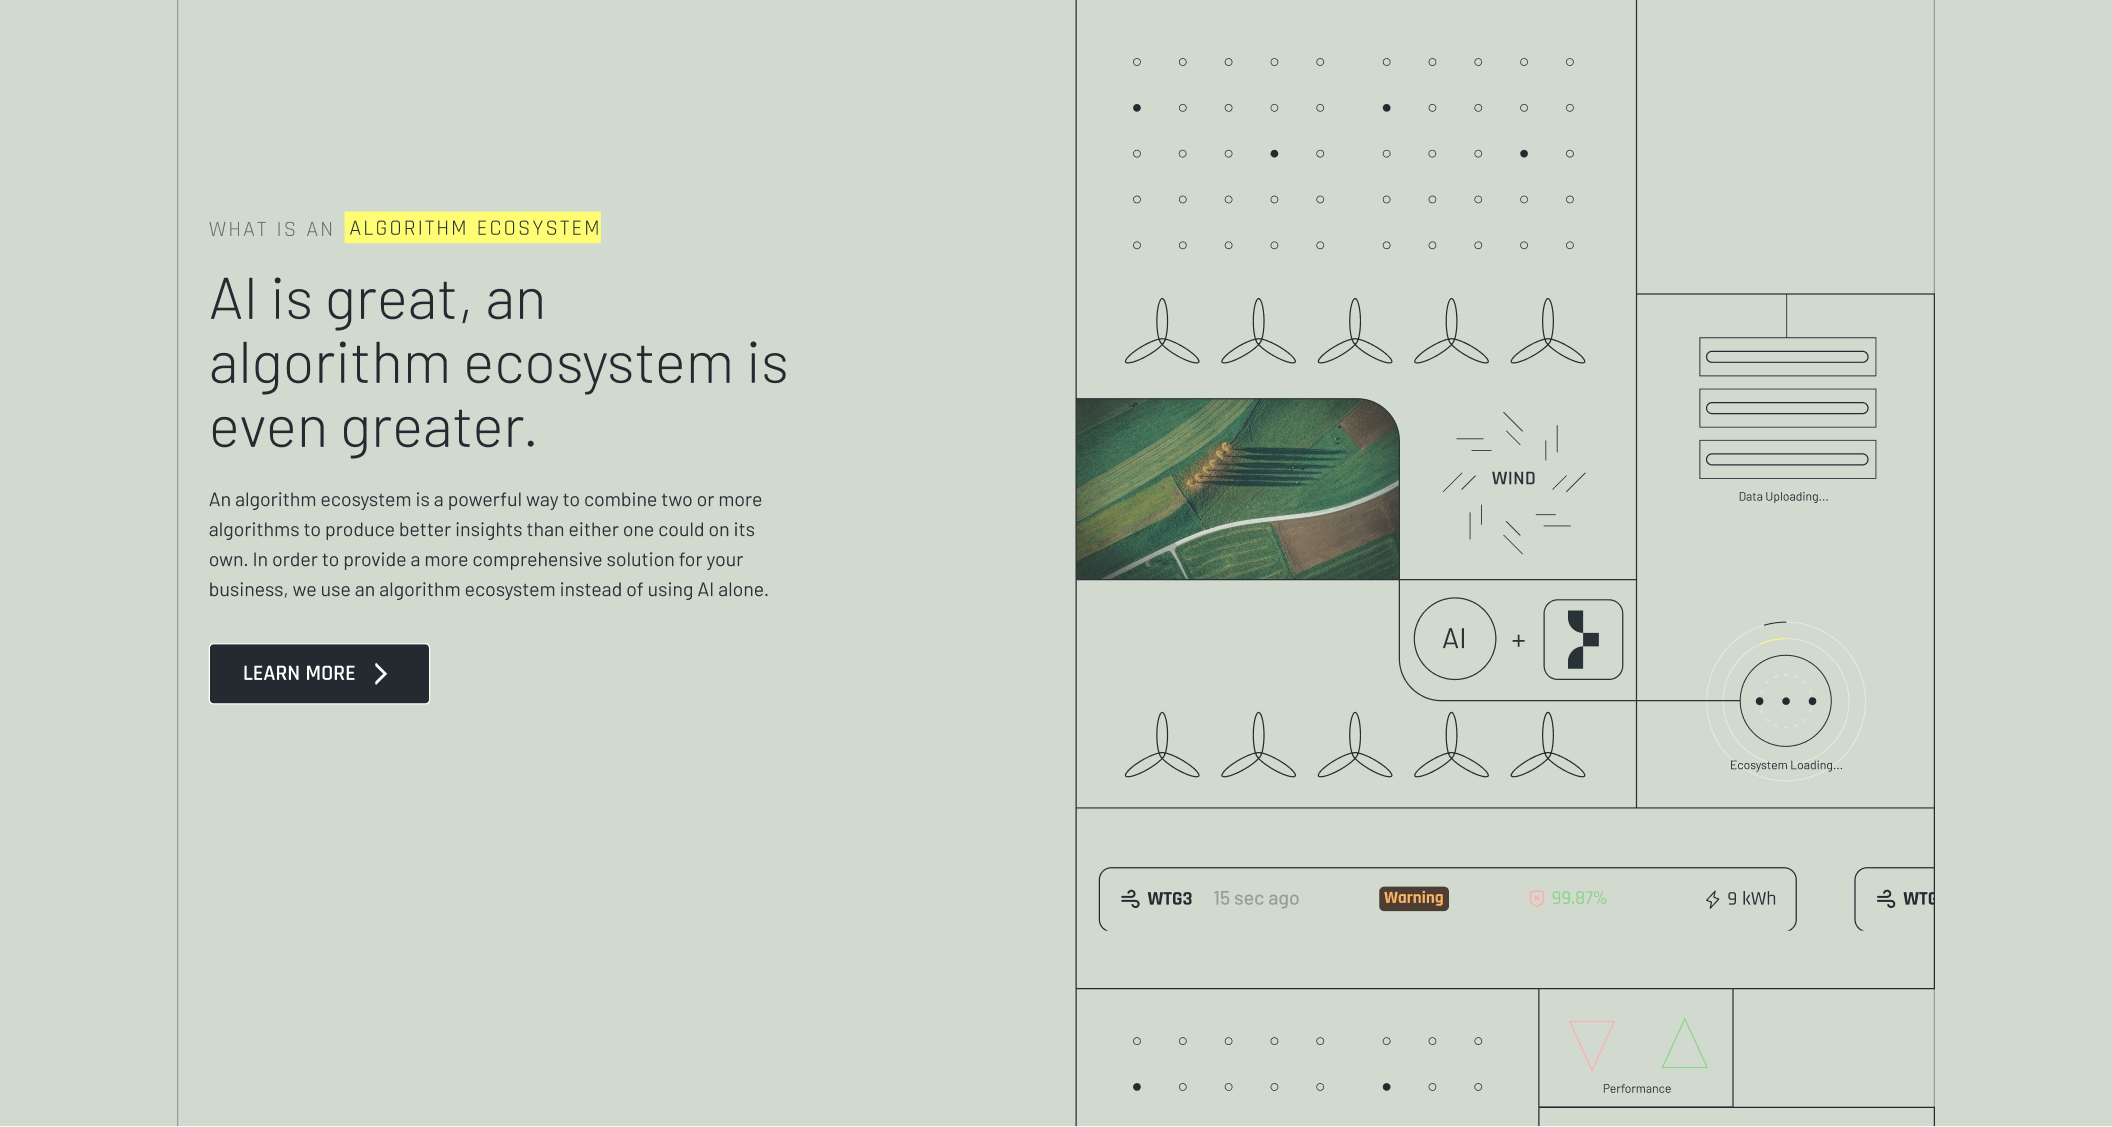This screenshot has height=1127, width=2112.
Task: Click the AI circle icon
Action: click(x=1454, y=639)
